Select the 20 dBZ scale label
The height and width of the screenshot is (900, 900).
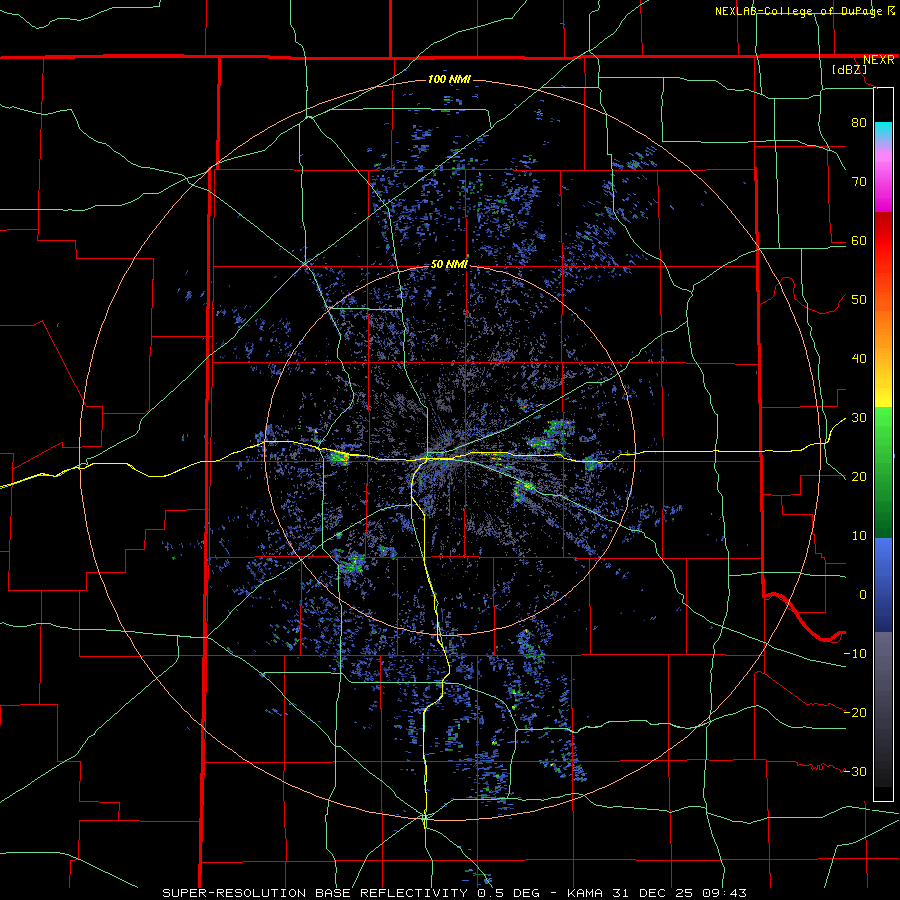(x=859, y=477)
